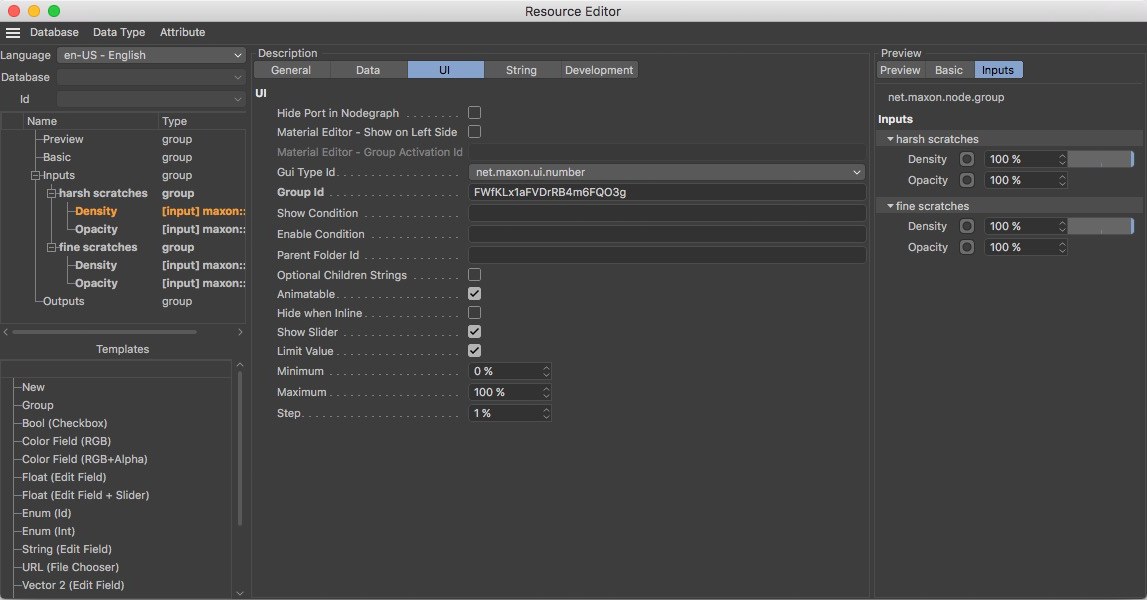This screenshot has height=600, width=1147.
Task: Open the Gui Type Id dropdown
Action: point(666,172)
